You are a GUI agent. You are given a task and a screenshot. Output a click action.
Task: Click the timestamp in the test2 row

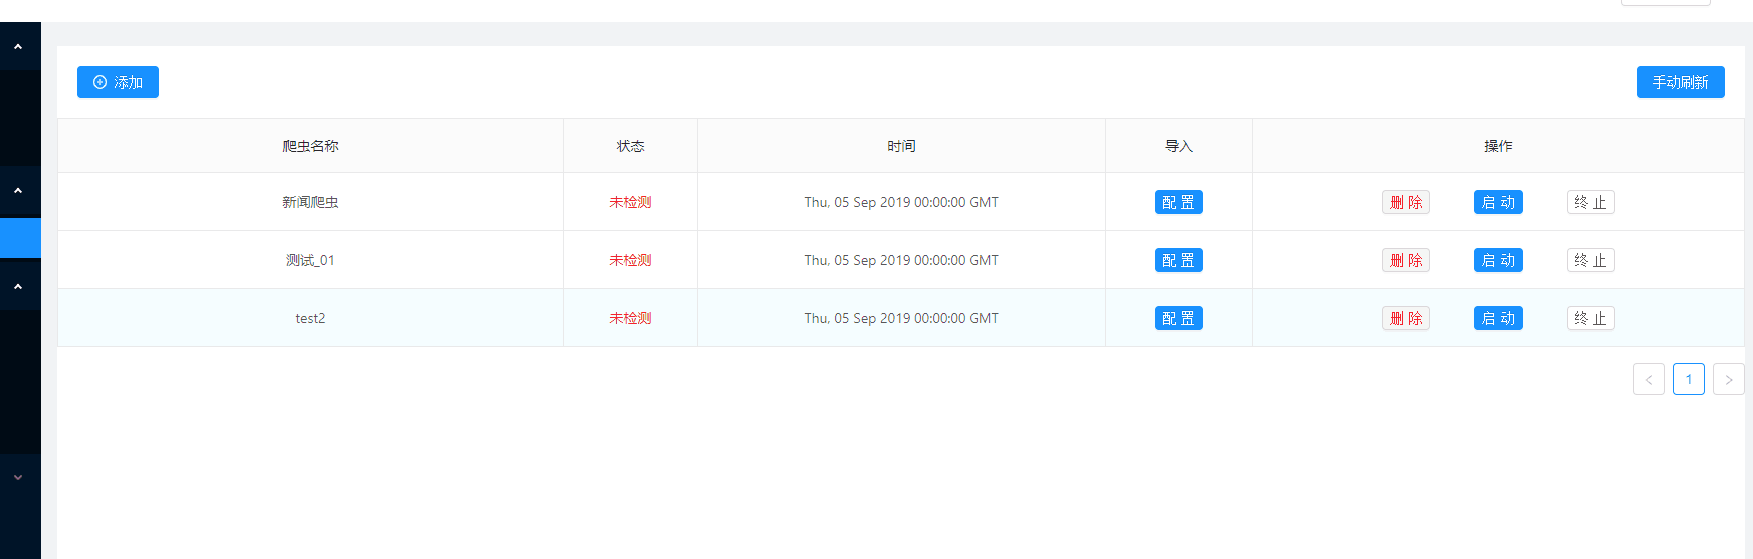coord(901,318)
